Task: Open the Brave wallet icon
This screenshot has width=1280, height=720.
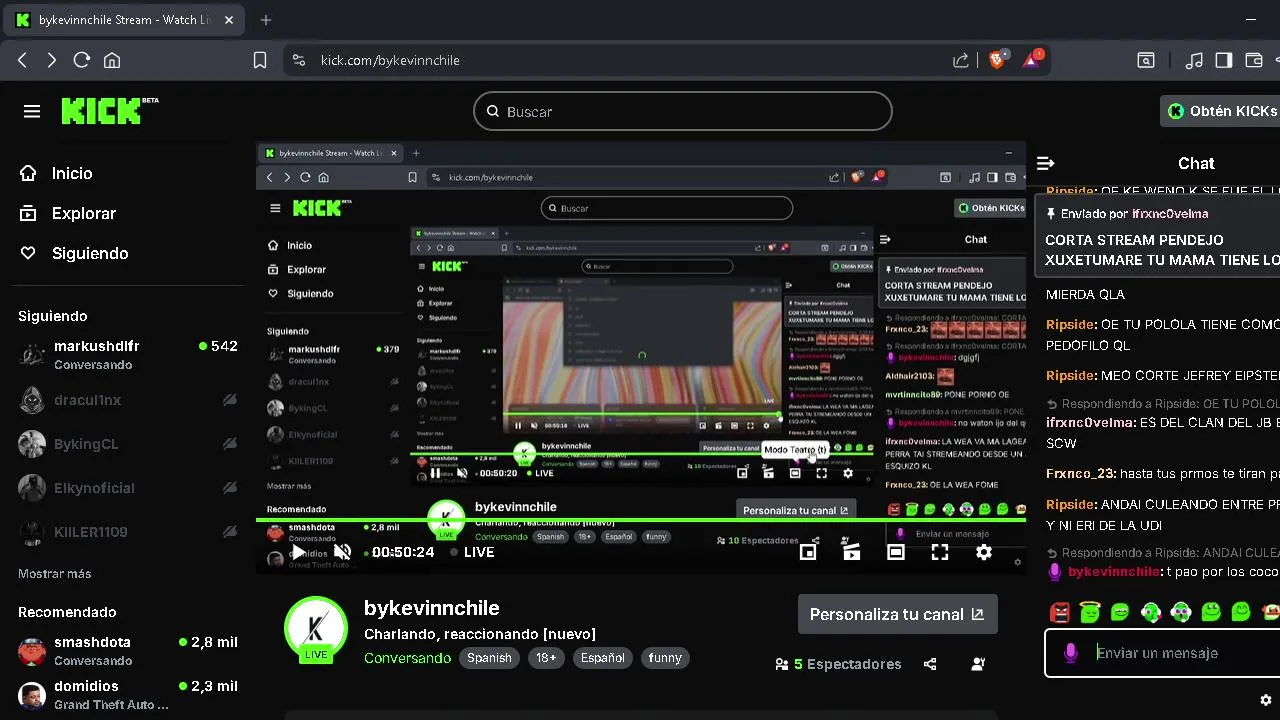Action: click(1253, 60)
